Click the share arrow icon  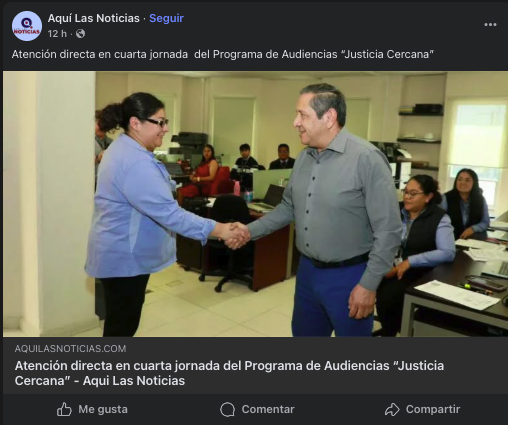pyautogui.click(x=392, y=409)
